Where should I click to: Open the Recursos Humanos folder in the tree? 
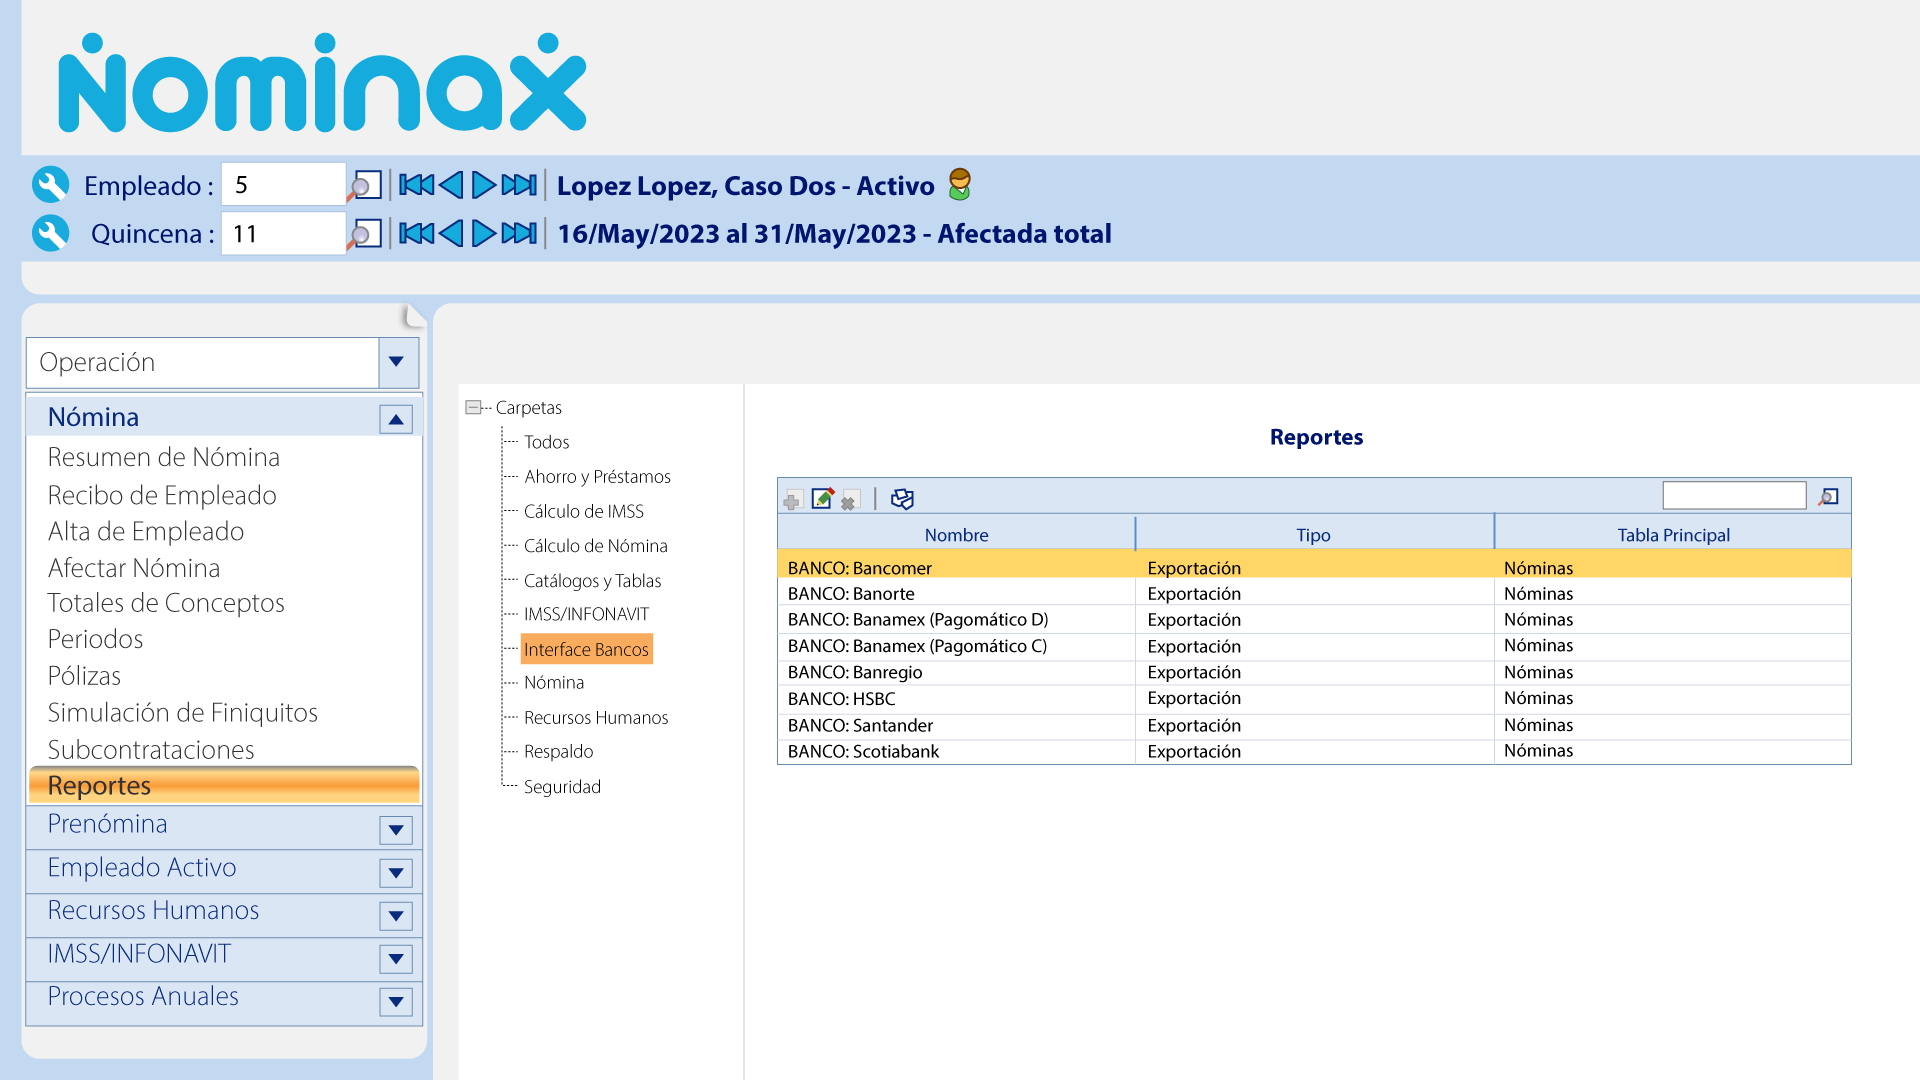[596, 717]
